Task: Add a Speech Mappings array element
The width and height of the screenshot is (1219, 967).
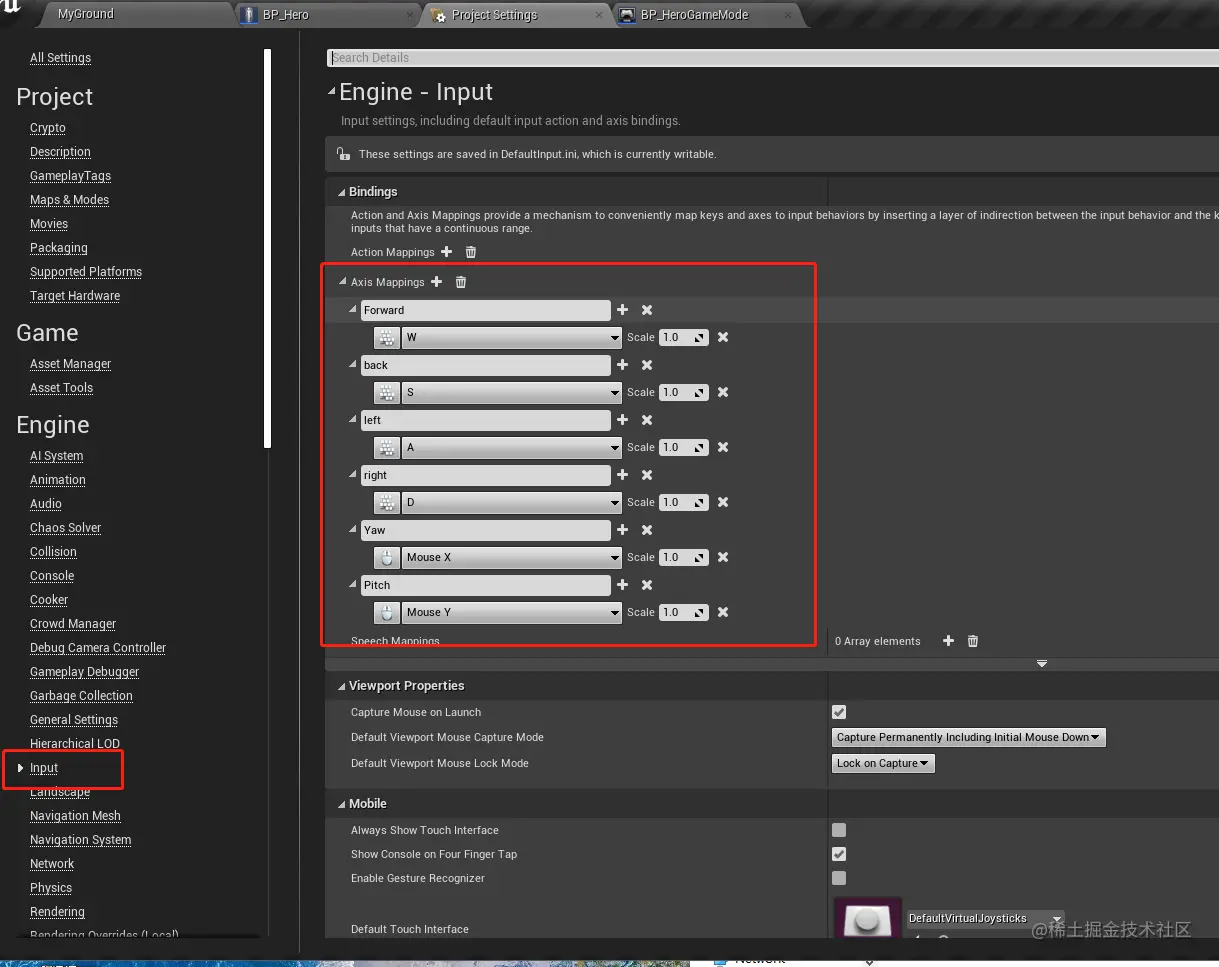Action: pos(949,641)
